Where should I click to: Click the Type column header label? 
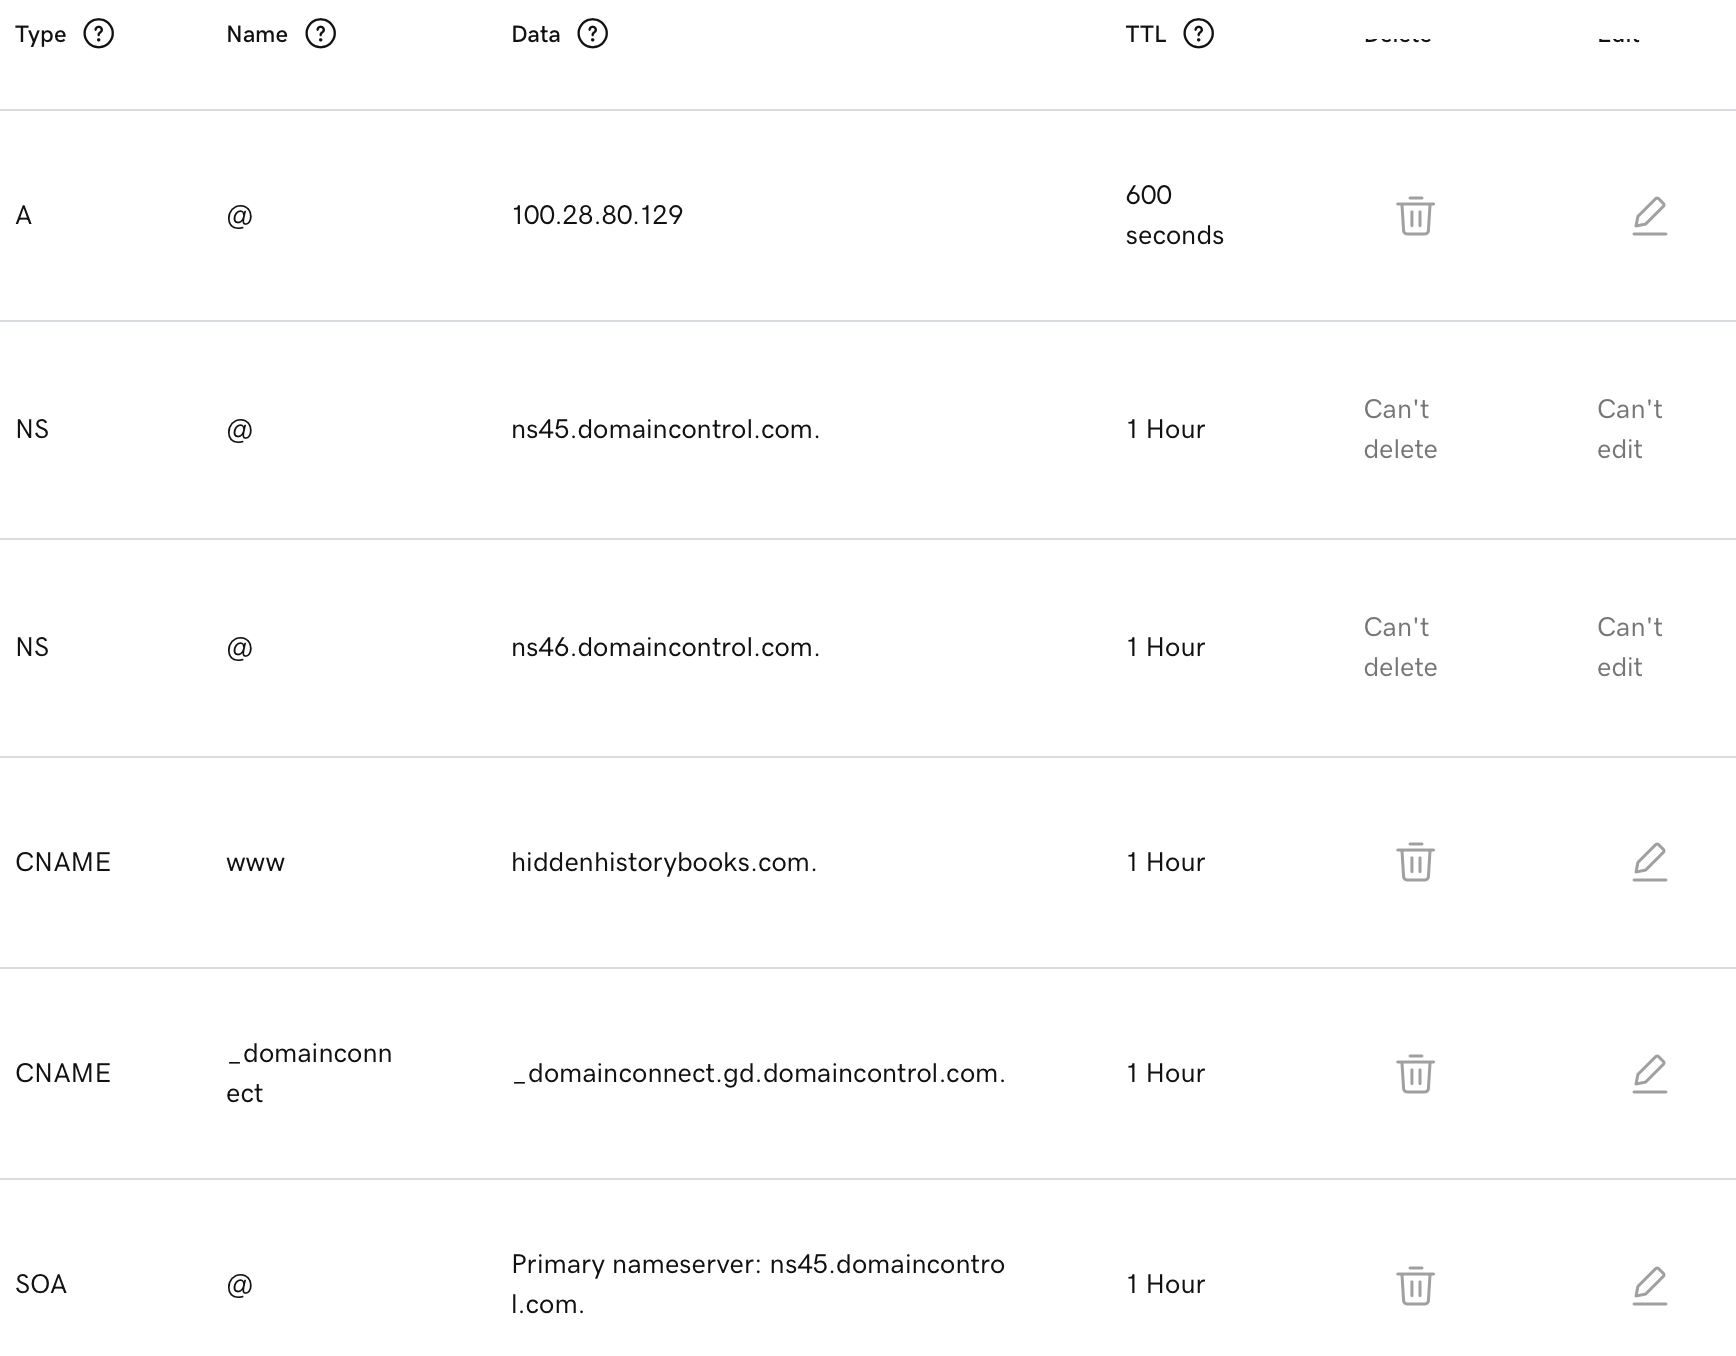(41, 34)
